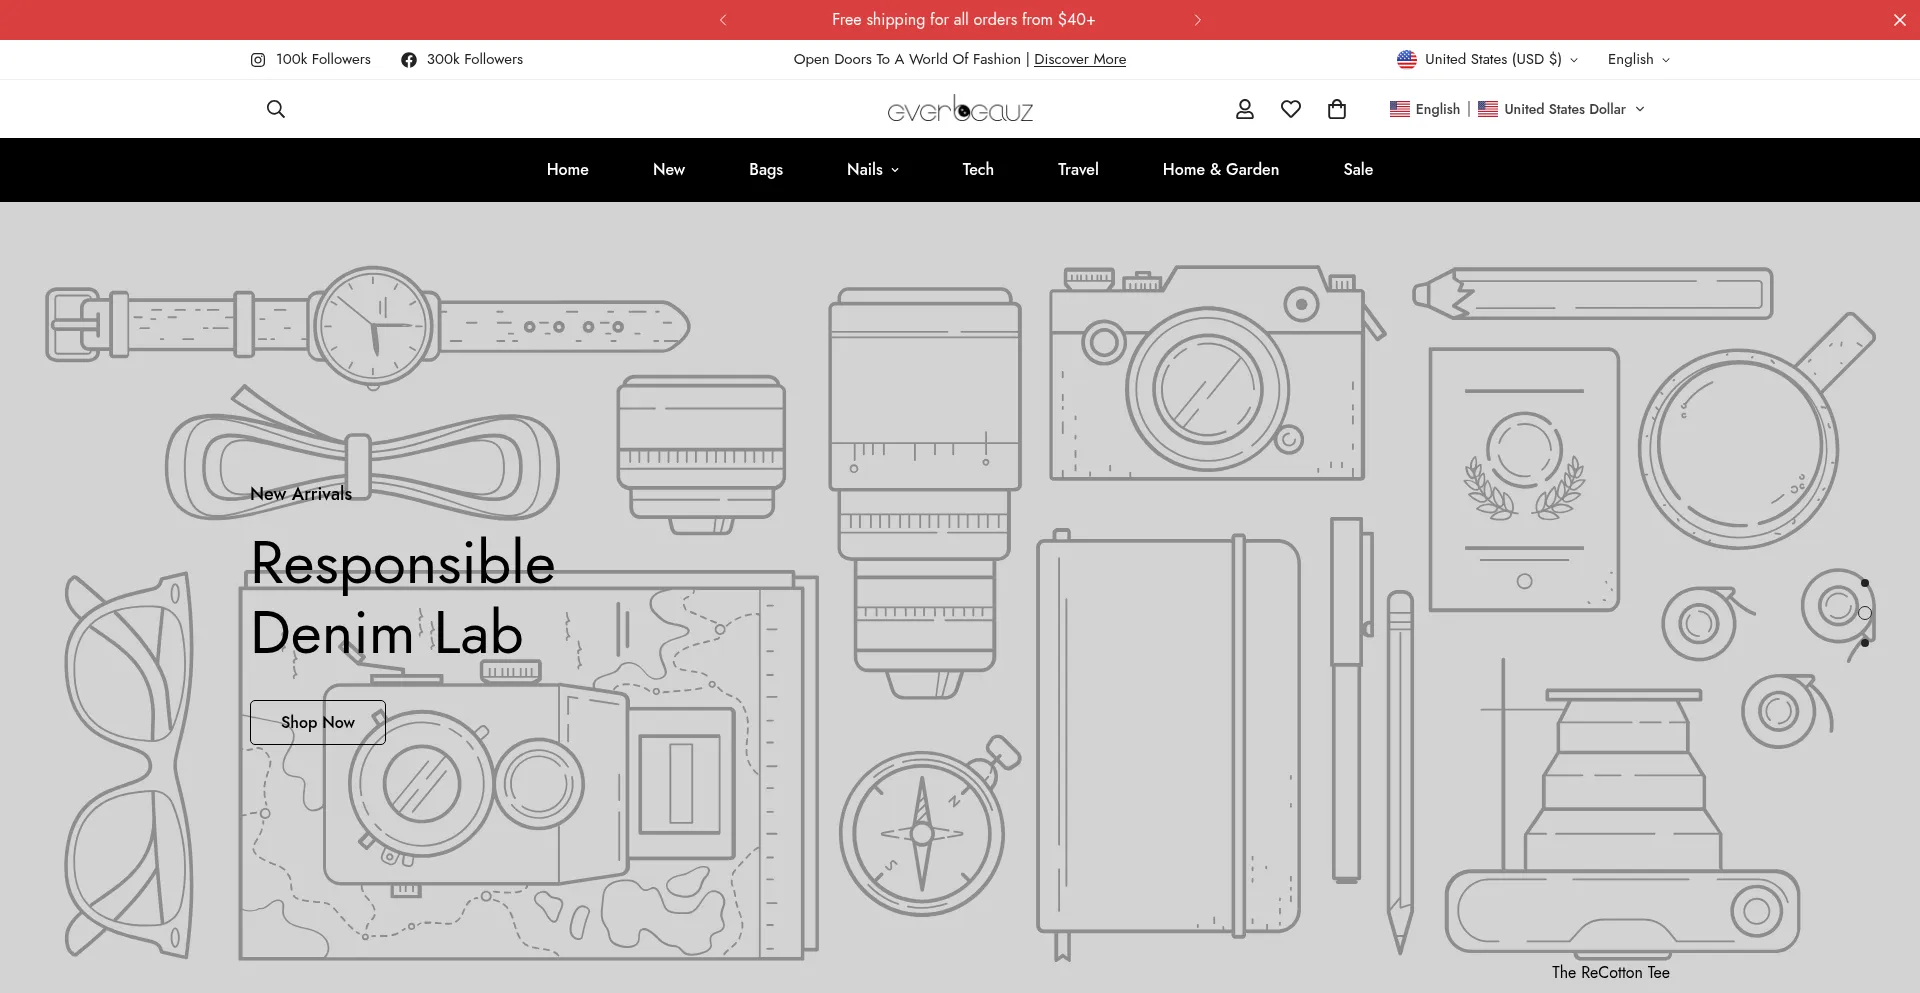The width and height of the screenshot is (1920, 993).
Task: Select the middle hero slide dot
Action: tap(1864, 613)
